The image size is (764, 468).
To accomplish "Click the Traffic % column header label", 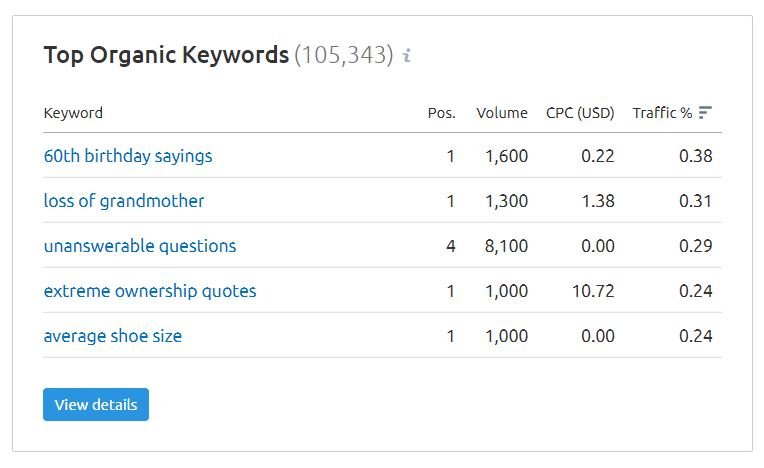I will (x=662, y=113).
